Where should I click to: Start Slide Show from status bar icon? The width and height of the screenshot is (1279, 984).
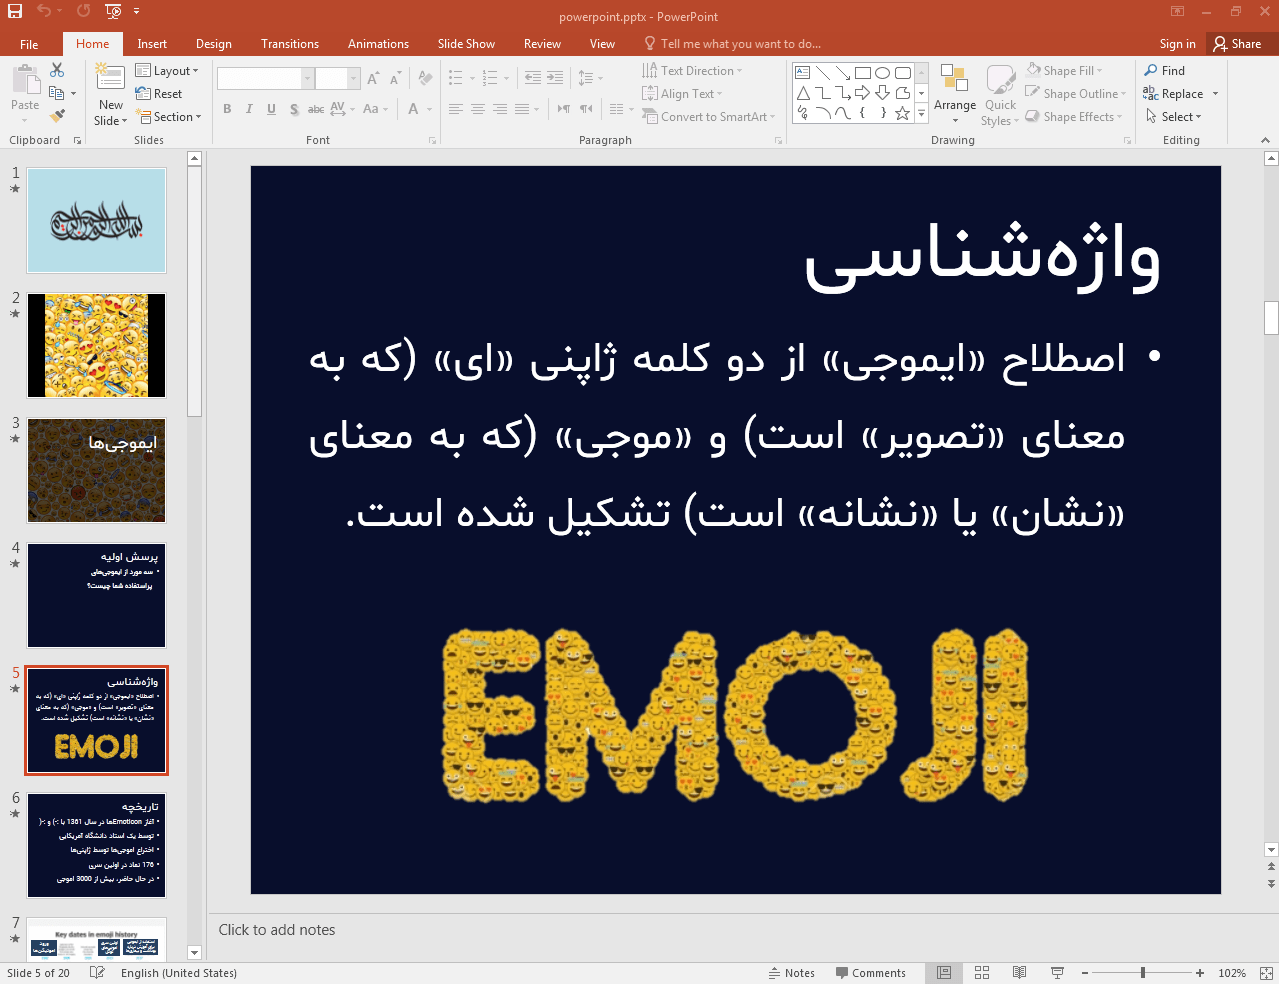[1057, 973]
